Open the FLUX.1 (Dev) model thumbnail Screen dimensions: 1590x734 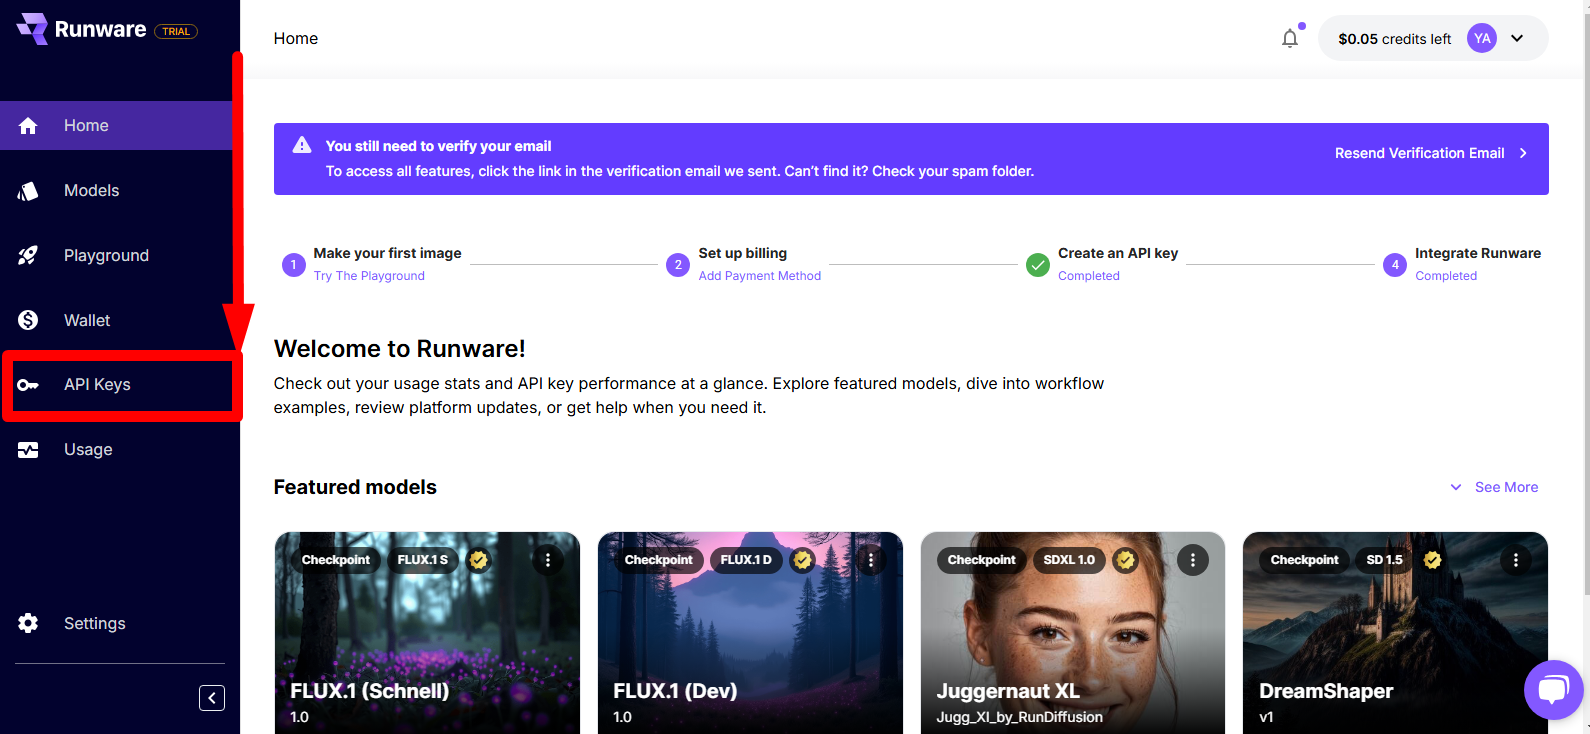(x=750, y=633)
